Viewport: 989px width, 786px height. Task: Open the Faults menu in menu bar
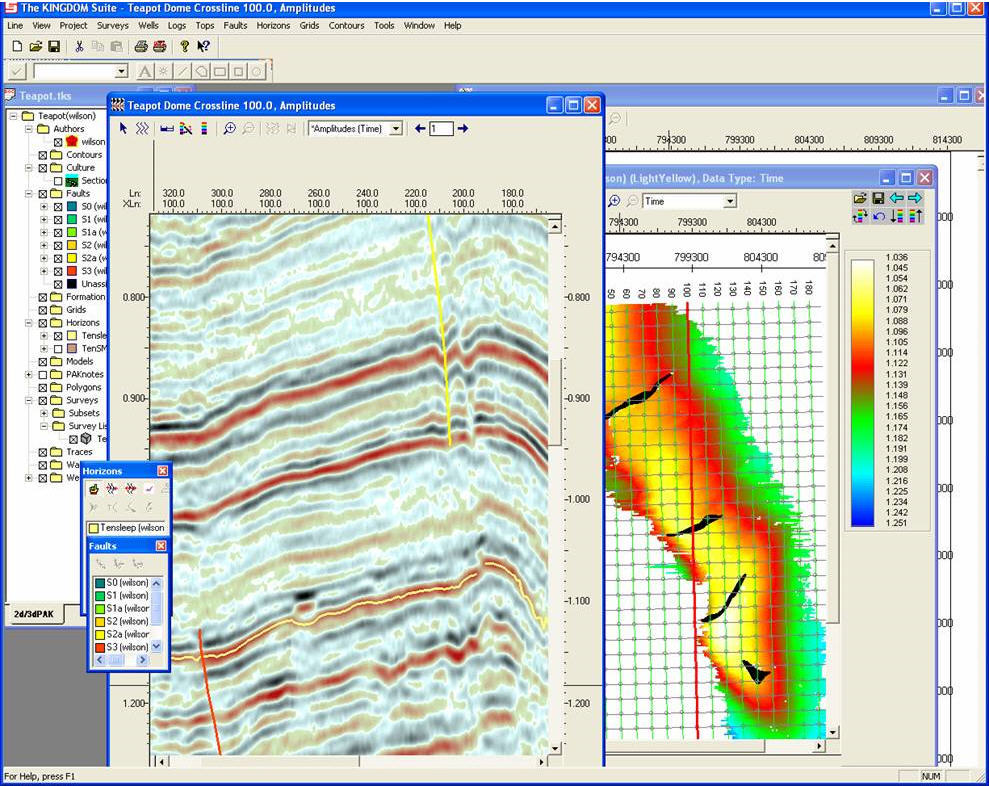click(235, 25)
